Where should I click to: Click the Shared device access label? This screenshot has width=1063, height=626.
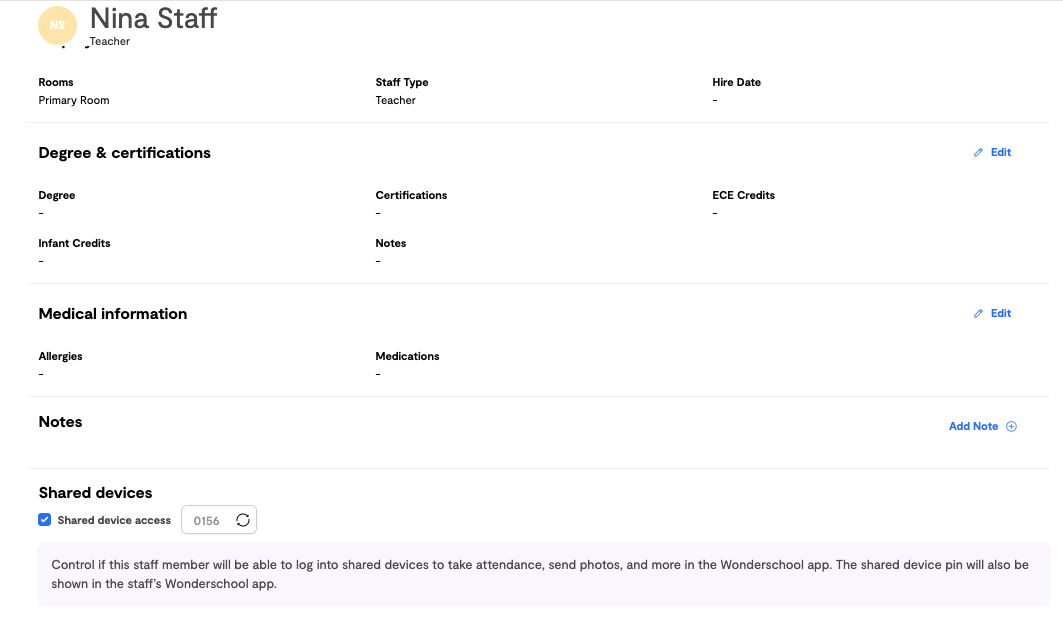coord(114,520)
